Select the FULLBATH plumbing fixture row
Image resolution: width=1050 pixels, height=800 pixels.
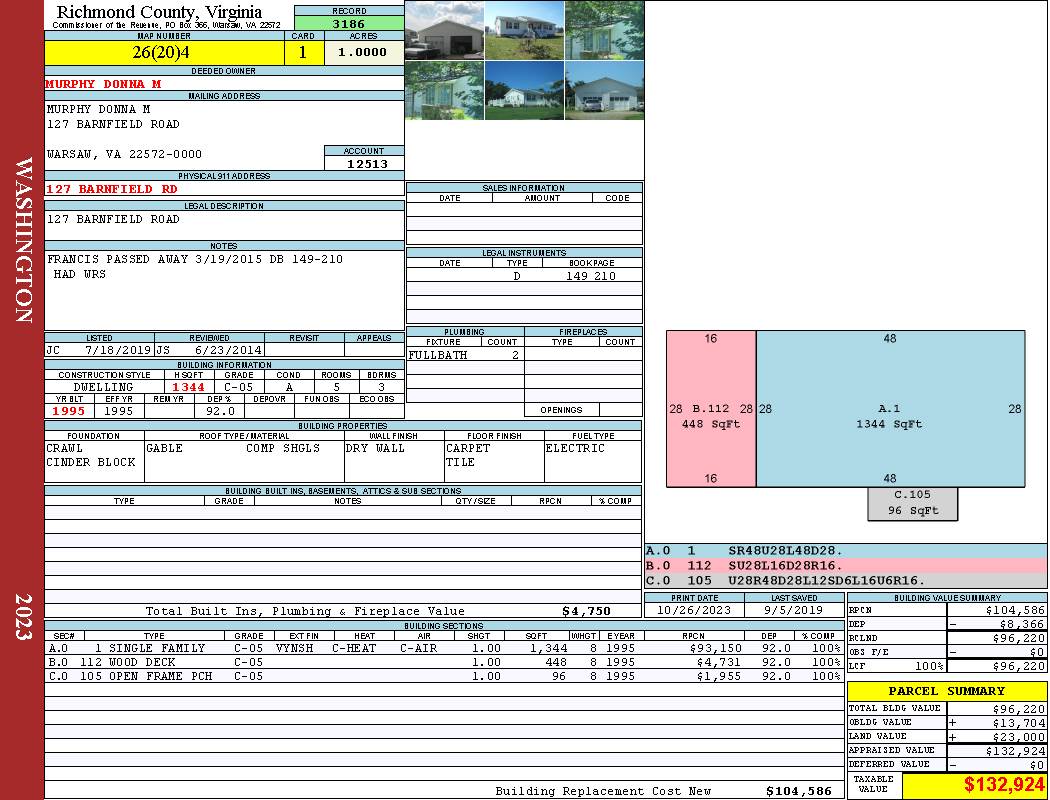coord(465,355)
